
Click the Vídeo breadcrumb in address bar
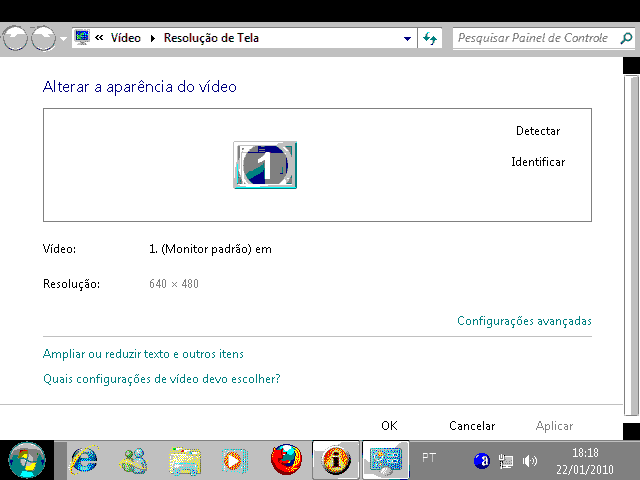(x=125, y=38)
